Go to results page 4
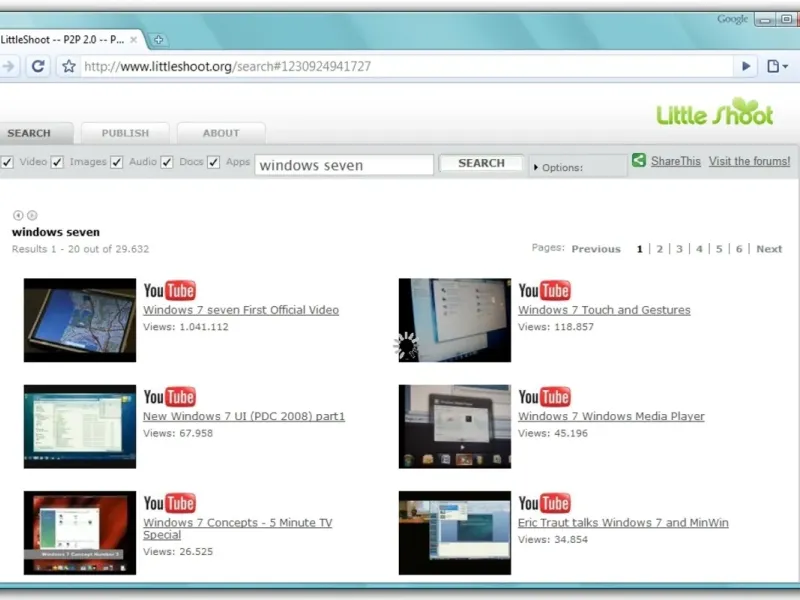Viewport: 800px width, 600px height. point(699,249)
